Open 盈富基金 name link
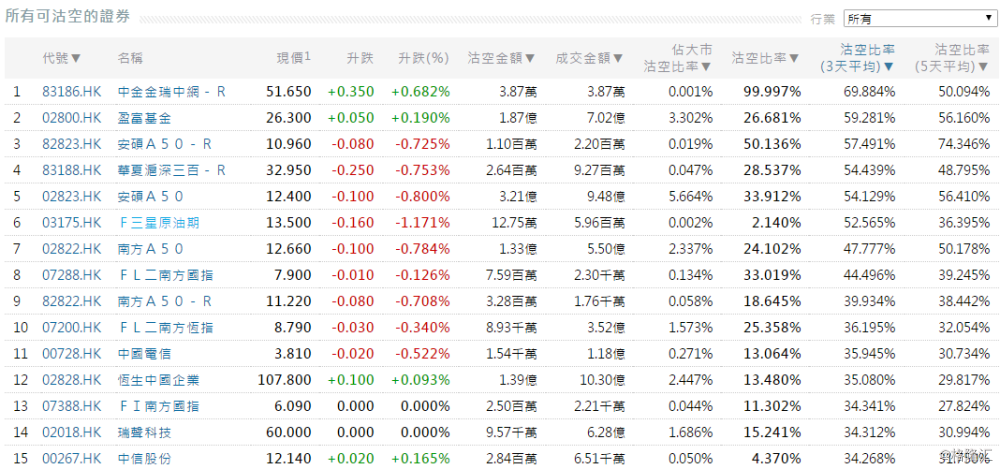 144,118
